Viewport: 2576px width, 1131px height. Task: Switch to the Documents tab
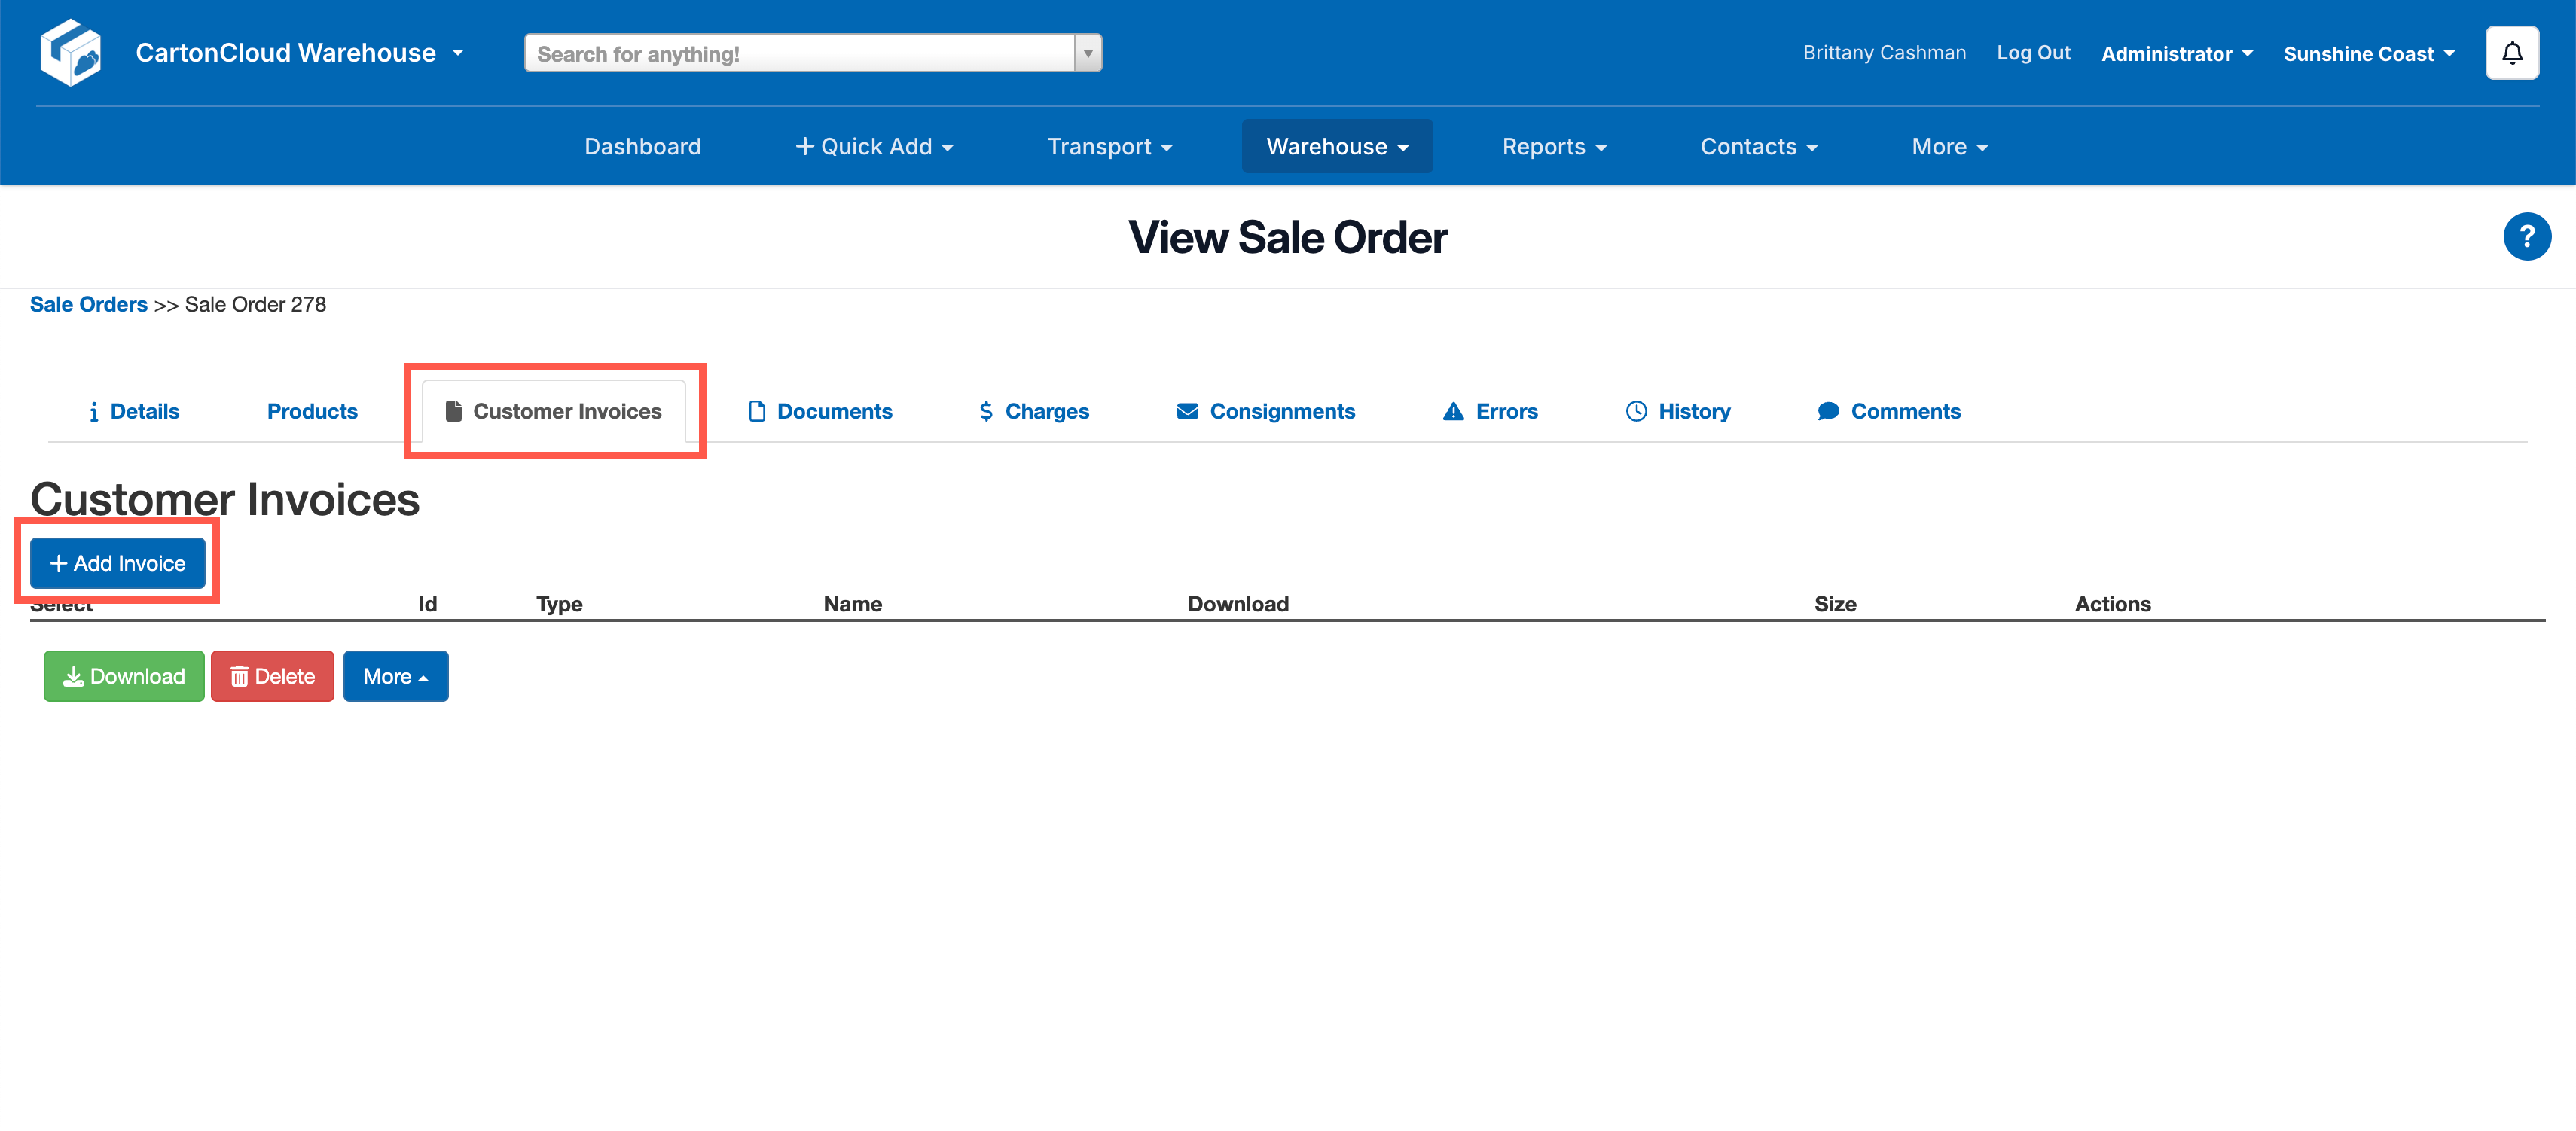820,411
